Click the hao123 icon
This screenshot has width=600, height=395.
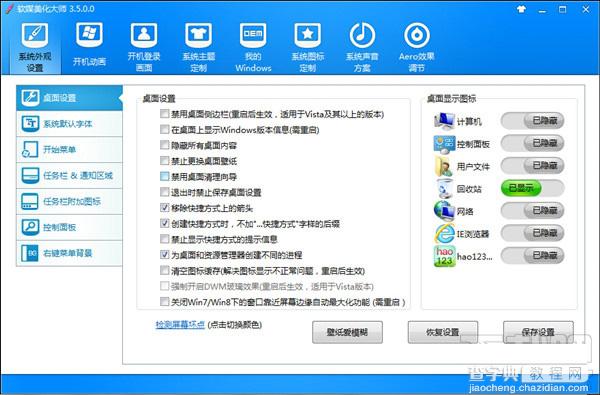[444, 256]
